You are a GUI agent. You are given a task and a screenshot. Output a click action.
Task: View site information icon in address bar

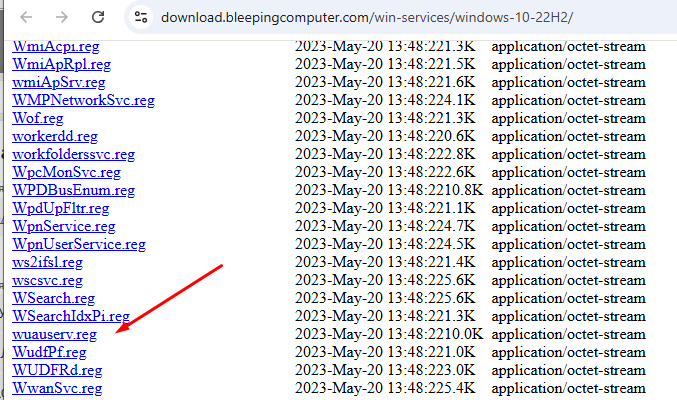coord(141,17)
